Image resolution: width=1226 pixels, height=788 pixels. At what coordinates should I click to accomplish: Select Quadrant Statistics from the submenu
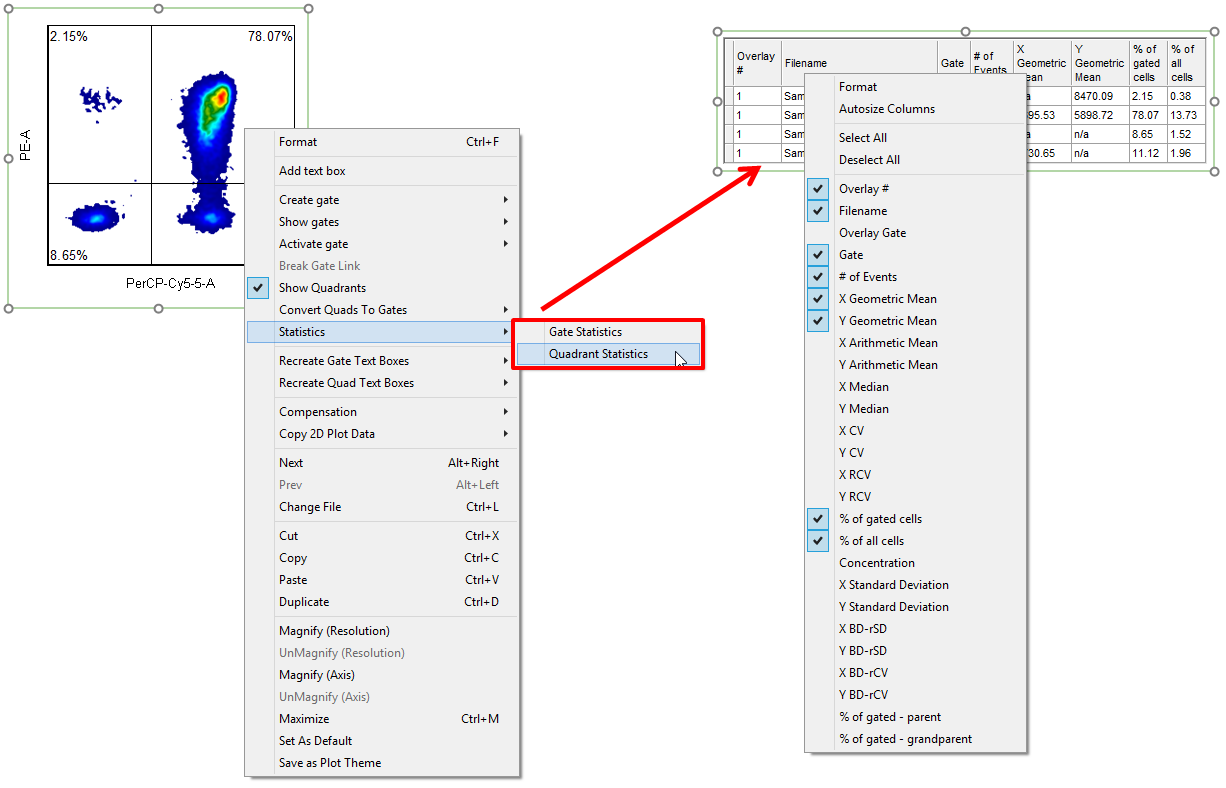pos(598,354)
